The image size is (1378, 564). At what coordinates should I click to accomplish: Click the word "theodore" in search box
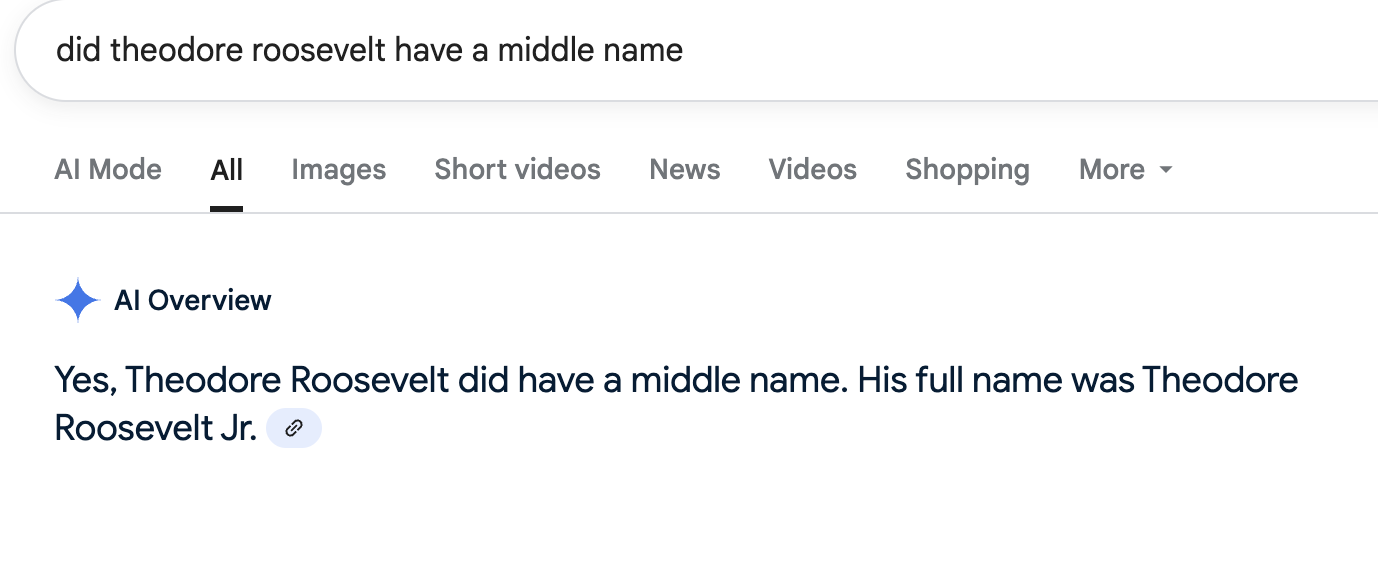pyautogui.click(x=177, y=50)
